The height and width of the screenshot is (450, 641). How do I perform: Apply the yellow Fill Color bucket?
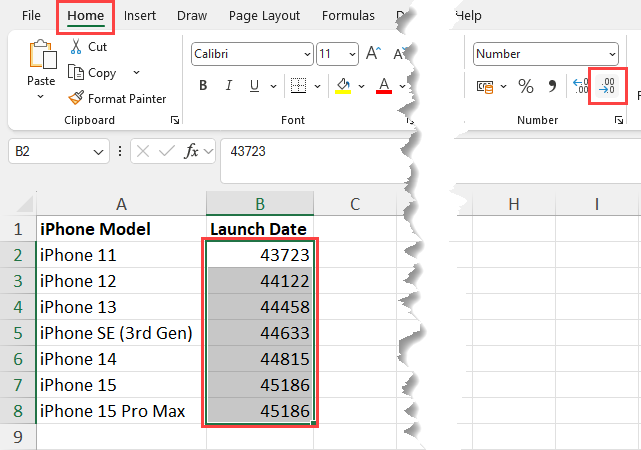pos(343,85)
